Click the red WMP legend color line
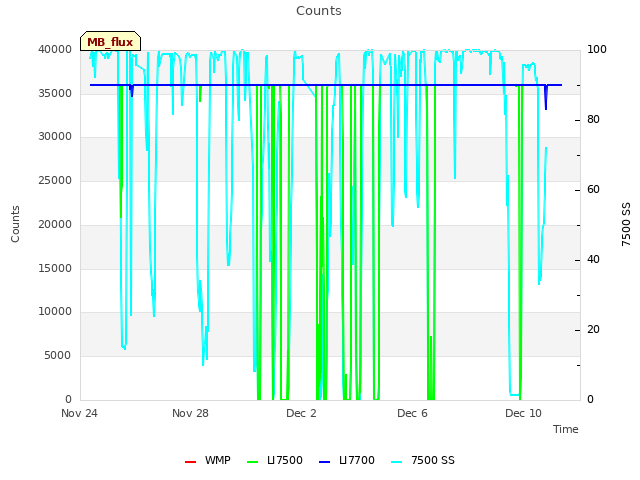 pos(191,462)
